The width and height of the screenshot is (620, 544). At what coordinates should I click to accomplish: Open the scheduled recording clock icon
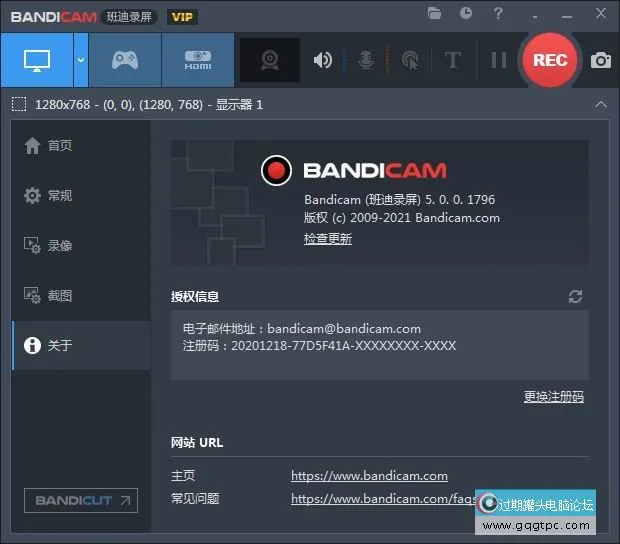(x=466, y=13)
